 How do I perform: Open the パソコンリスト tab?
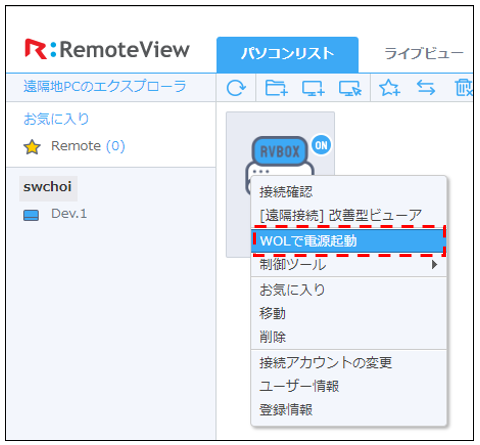pos(287,54)
